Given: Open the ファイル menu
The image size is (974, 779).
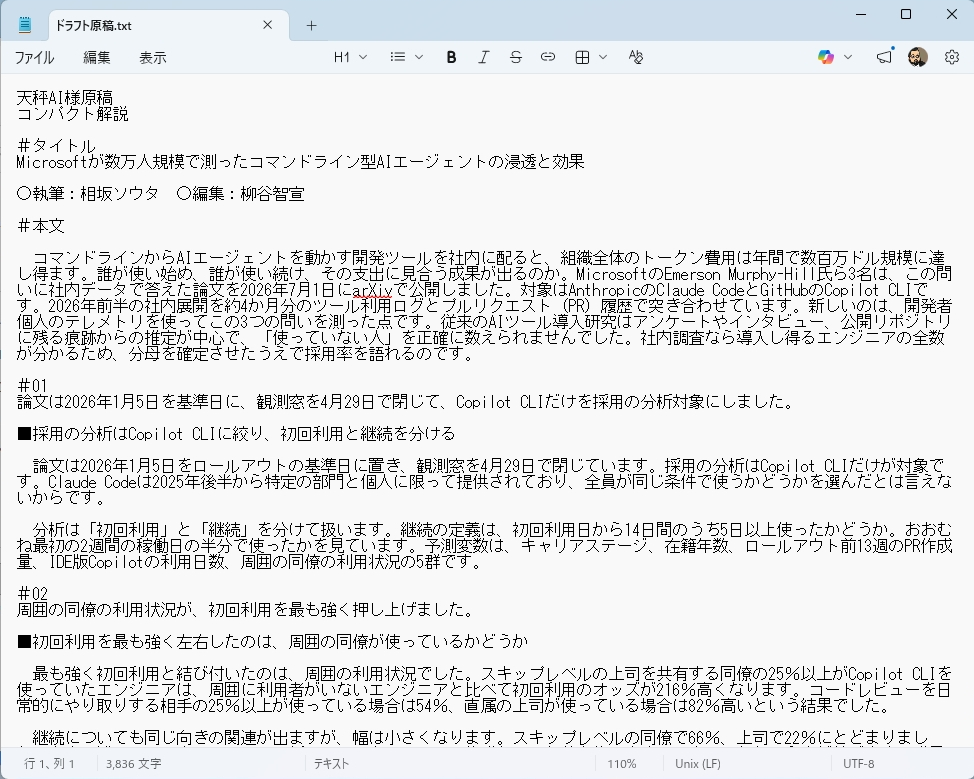Looking at the screenshot, I should 34,58.
